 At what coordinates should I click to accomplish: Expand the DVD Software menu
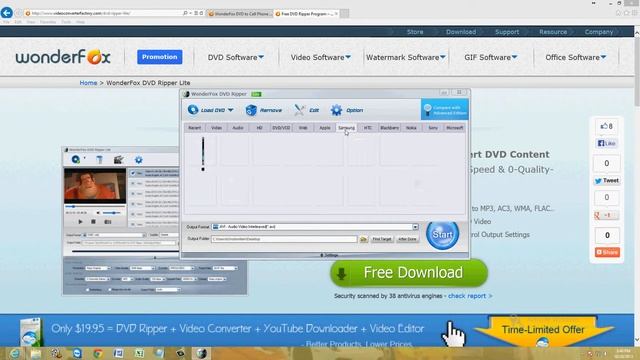(x=236, y=58)
